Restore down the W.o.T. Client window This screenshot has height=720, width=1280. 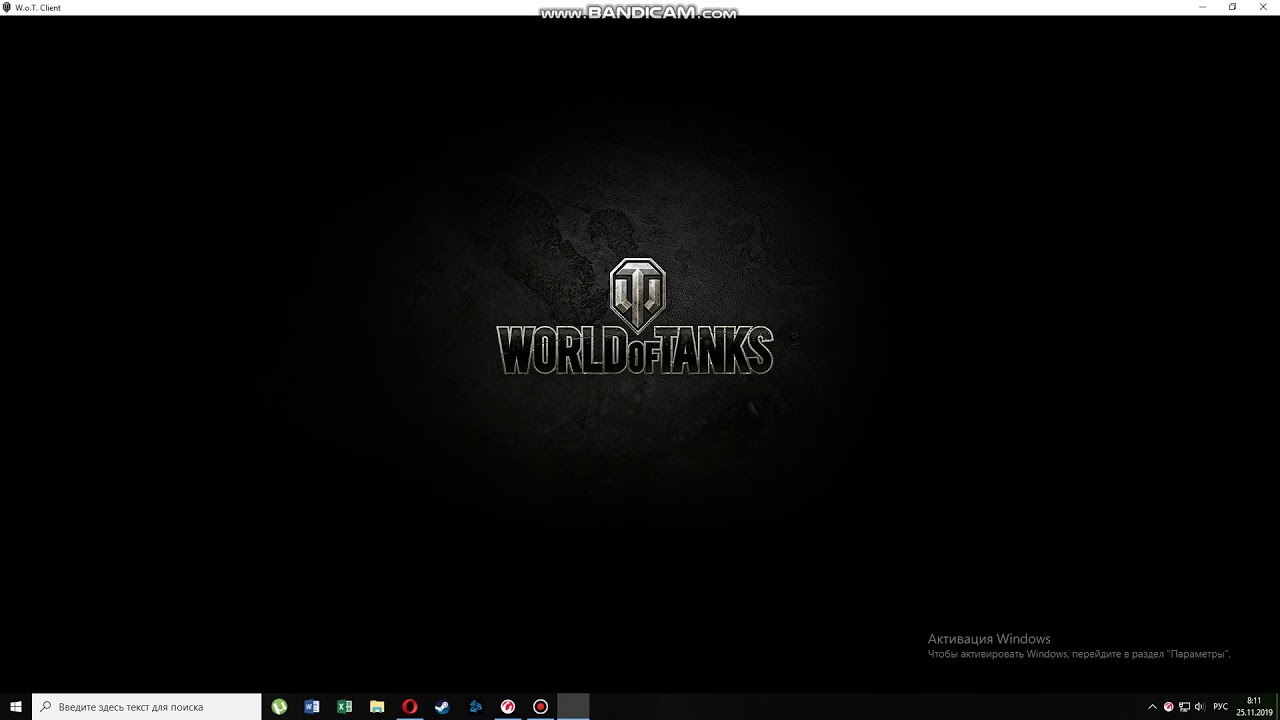(x=1232, y=7)
